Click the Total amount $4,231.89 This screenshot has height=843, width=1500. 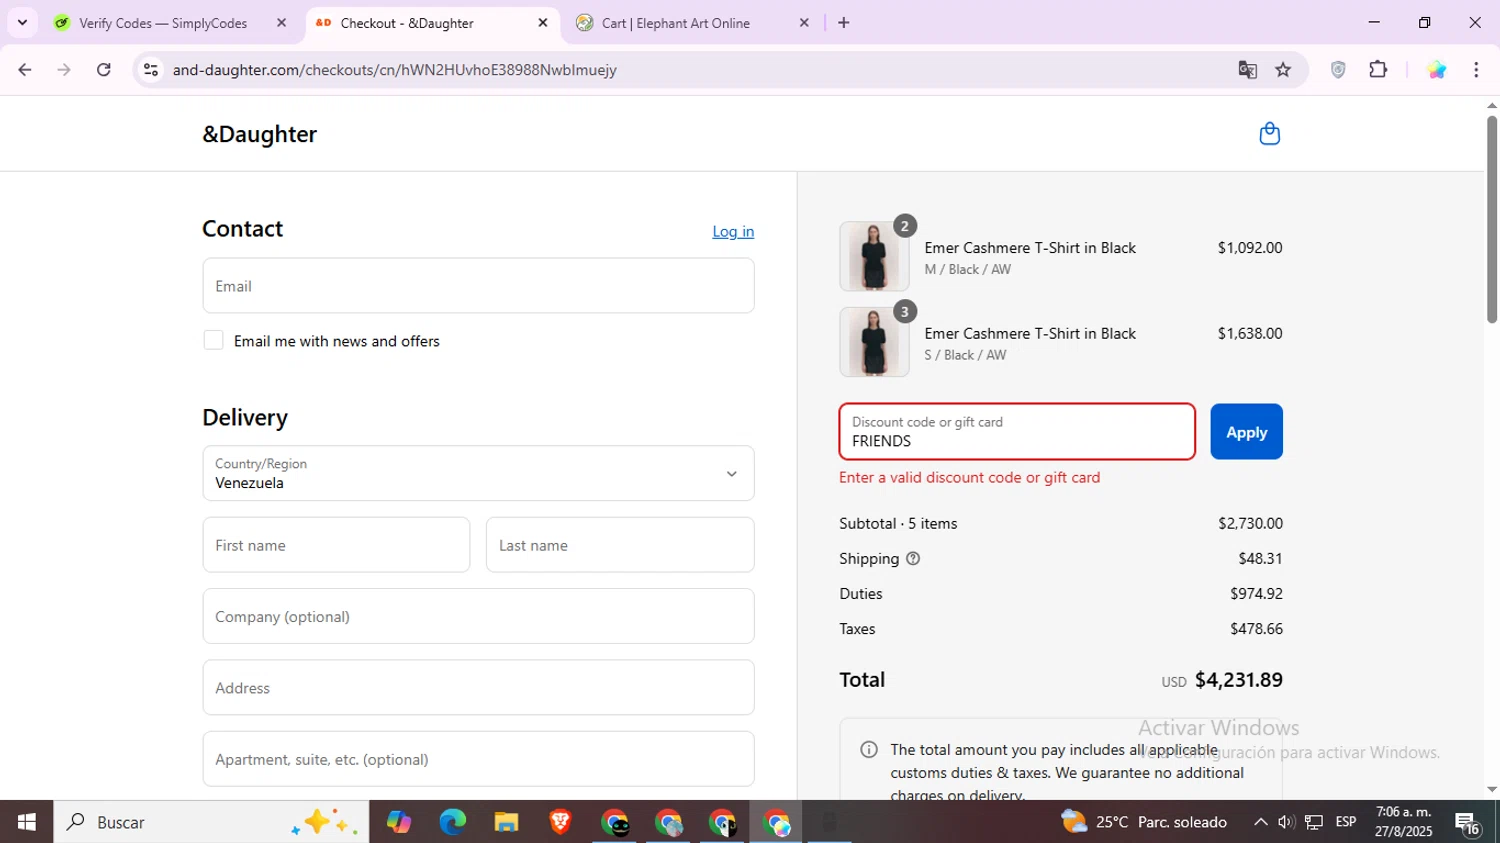(x=1238, y=680)
